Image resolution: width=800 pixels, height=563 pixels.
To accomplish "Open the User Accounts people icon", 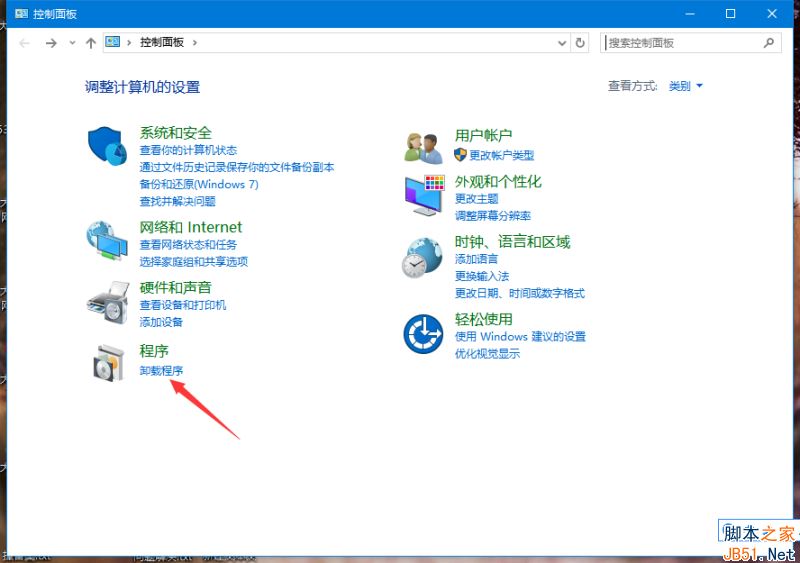I will [423, 147].
